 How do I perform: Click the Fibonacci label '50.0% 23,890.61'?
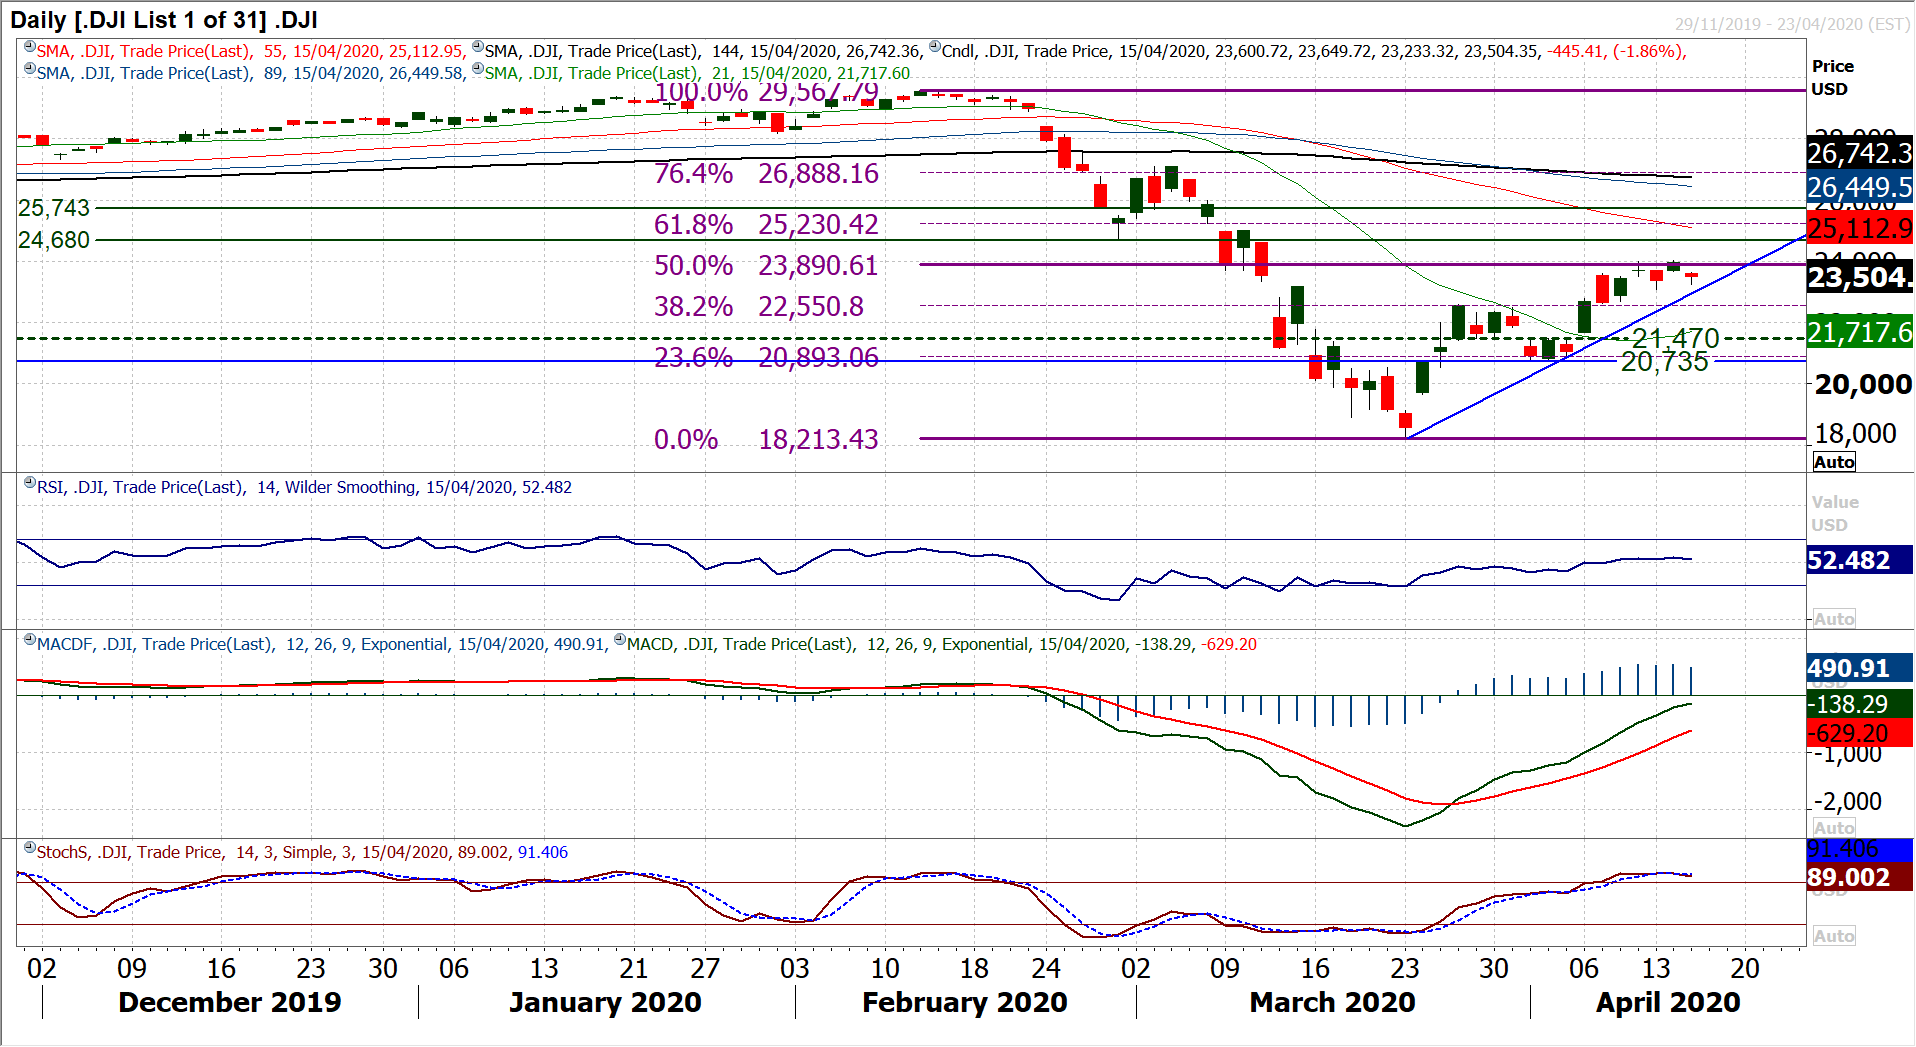[766, 265]
